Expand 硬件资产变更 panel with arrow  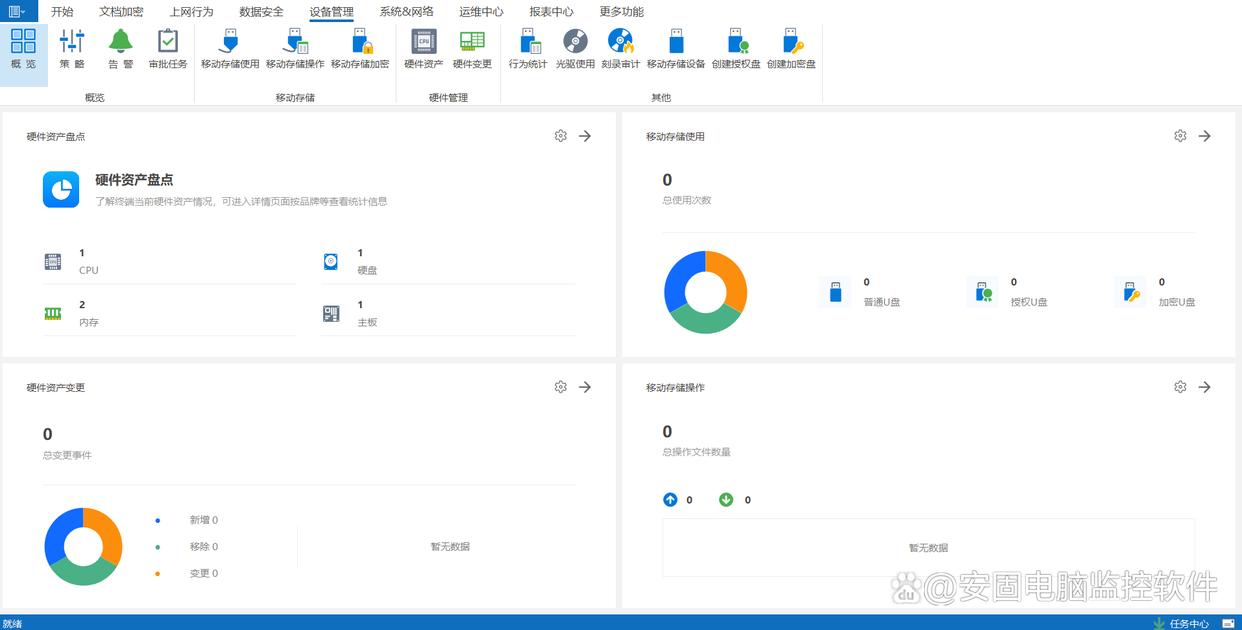coord(585,387)
